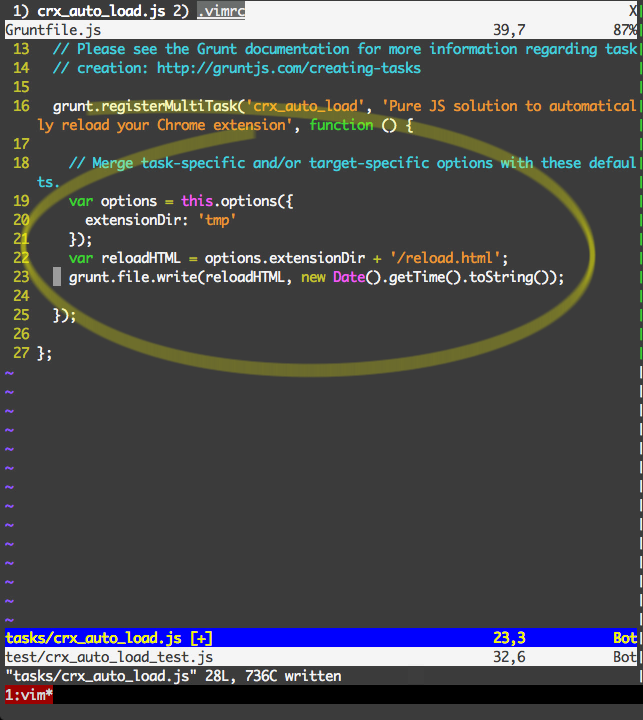
Task: Click line number 16
Action: (21, 106)
